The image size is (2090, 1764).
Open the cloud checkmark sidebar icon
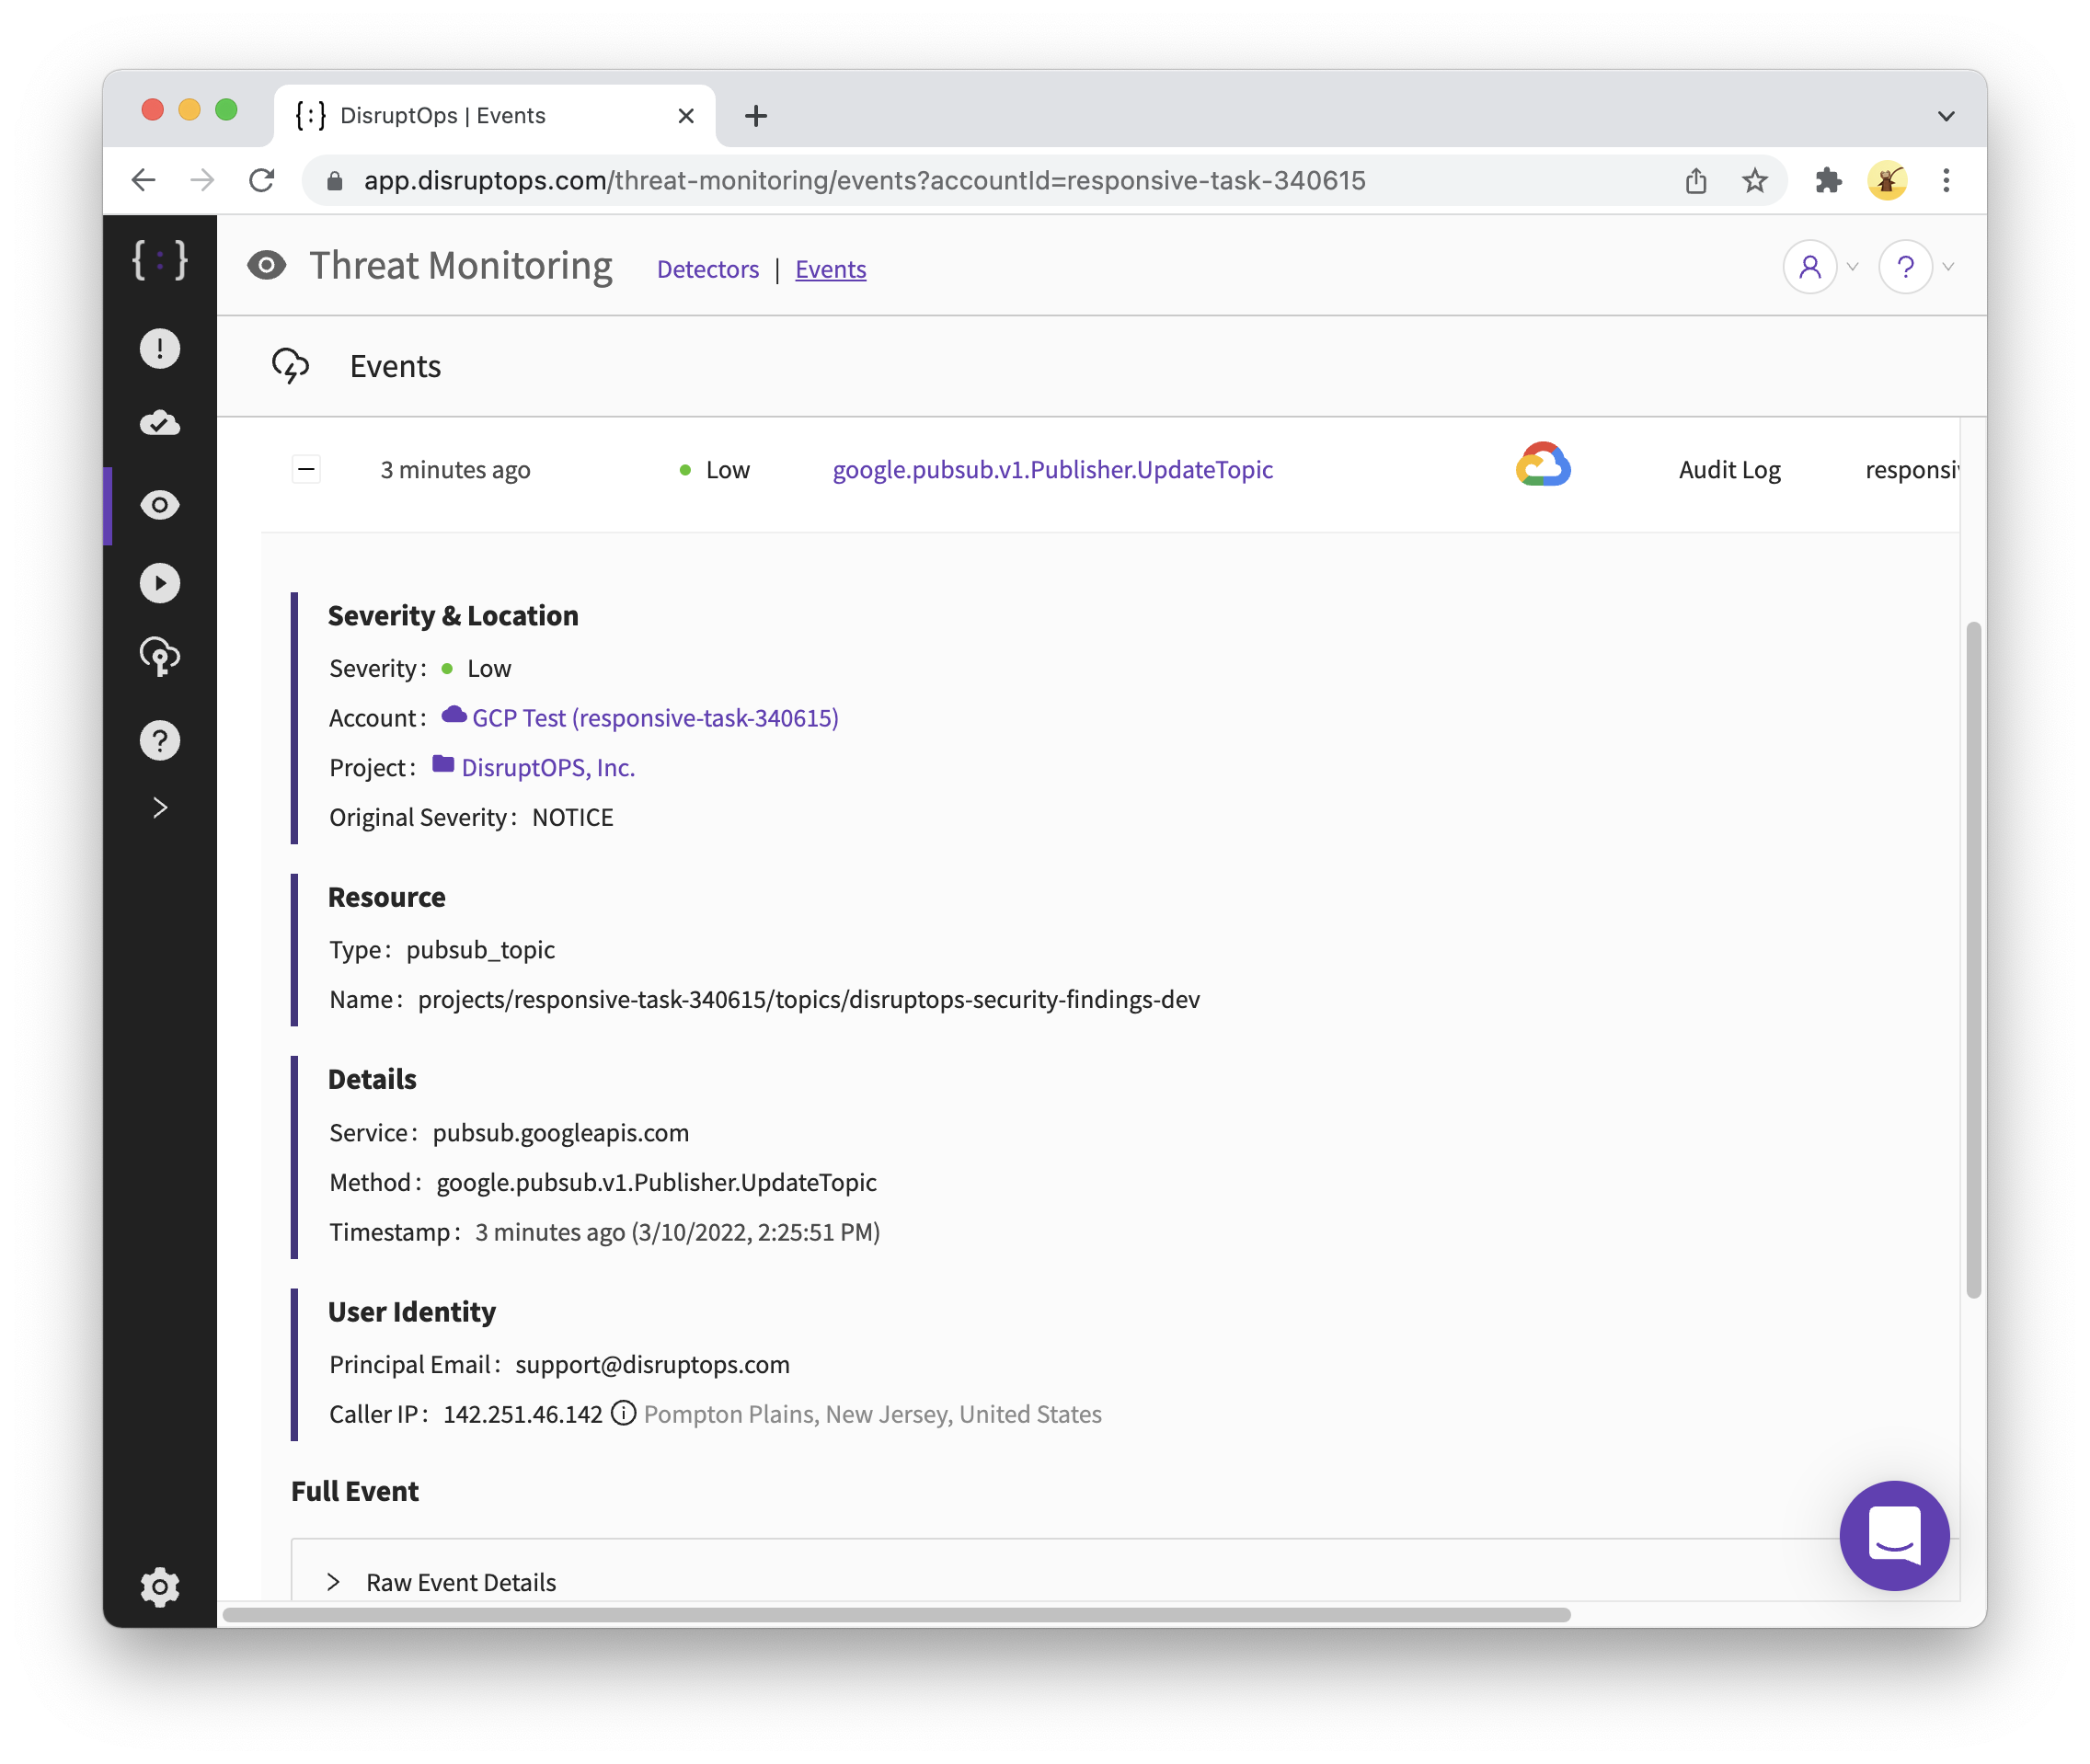click(x=160, y=424)
